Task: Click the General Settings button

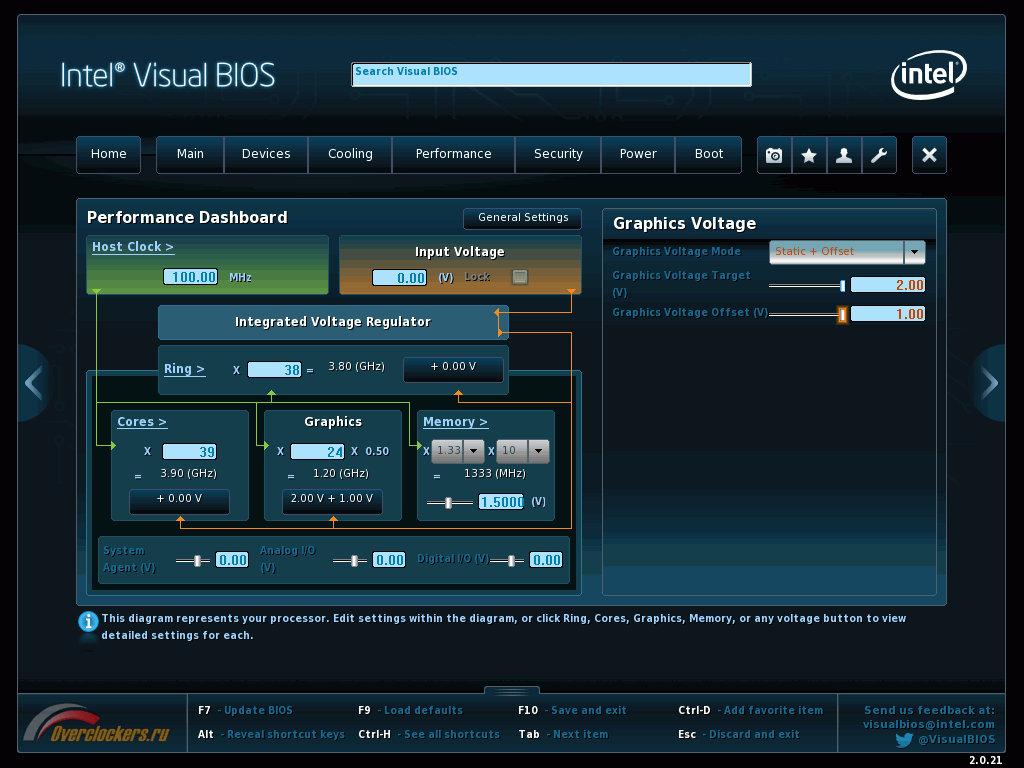Action: point(522,218)
